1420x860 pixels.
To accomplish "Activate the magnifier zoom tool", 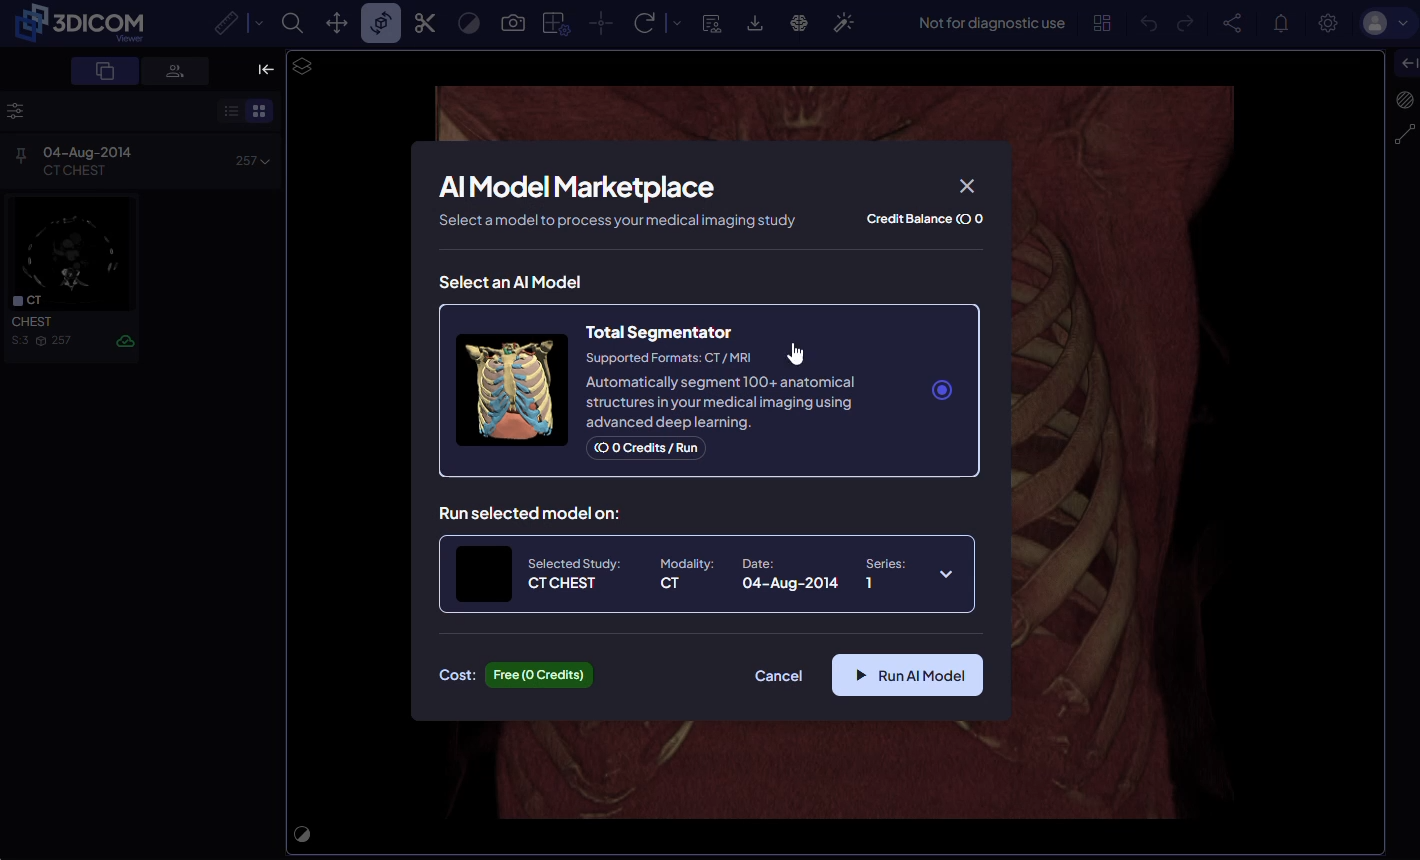I will [x=292, y=23].
